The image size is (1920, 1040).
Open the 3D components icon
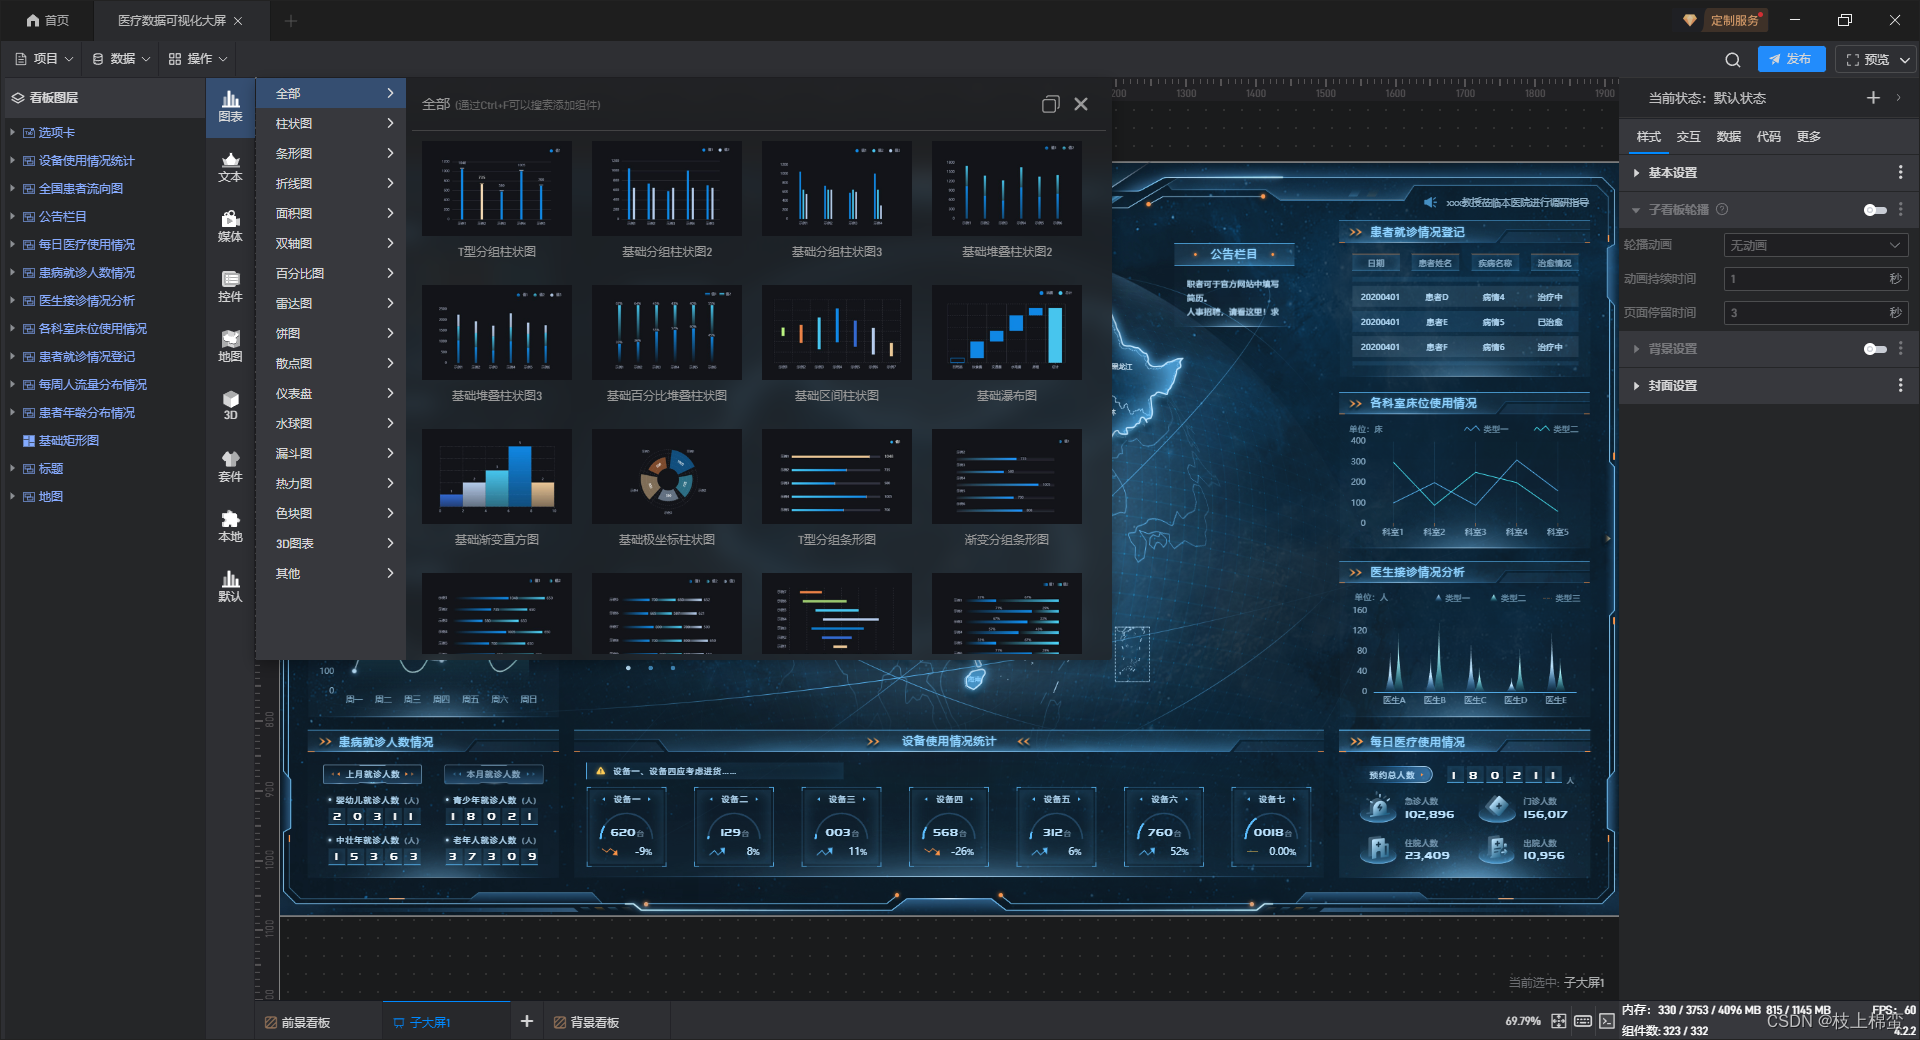click(x=230, y=405)
